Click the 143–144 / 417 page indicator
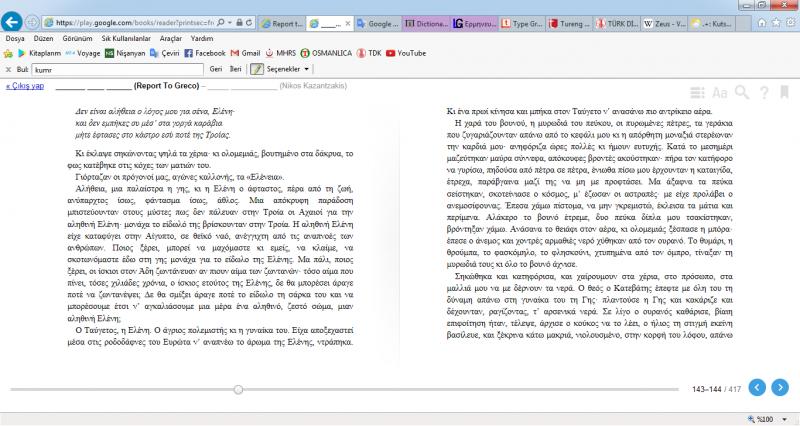 click(716, 389)
